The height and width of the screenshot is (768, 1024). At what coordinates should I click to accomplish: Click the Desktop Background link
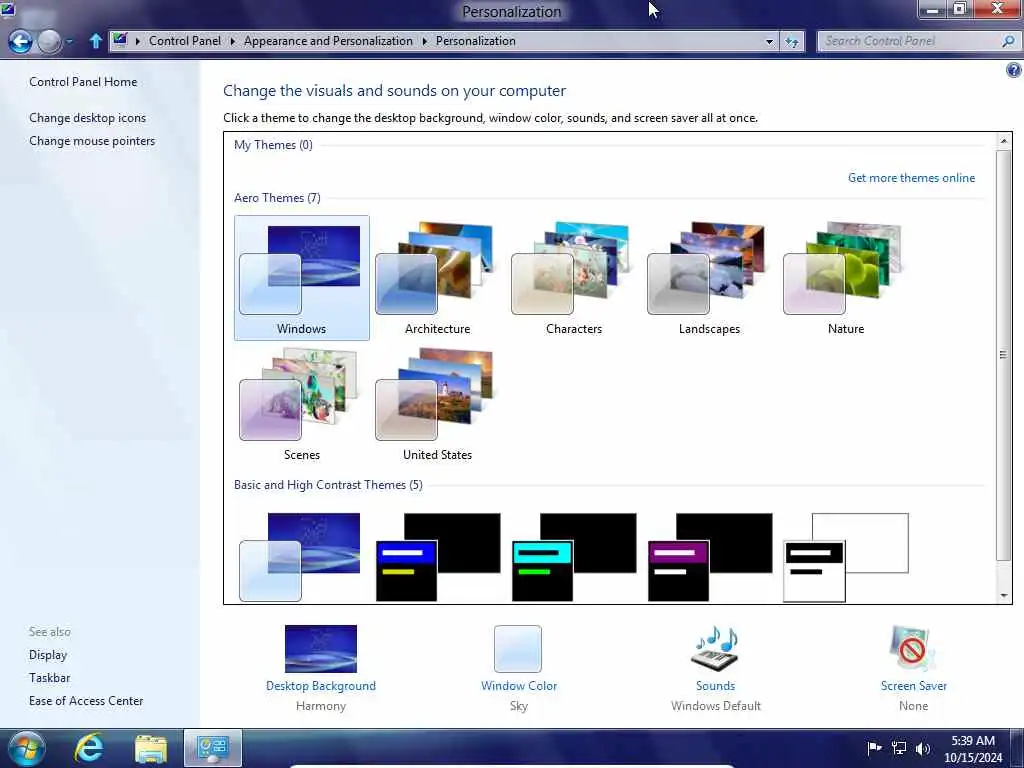[x=321, y=686]
